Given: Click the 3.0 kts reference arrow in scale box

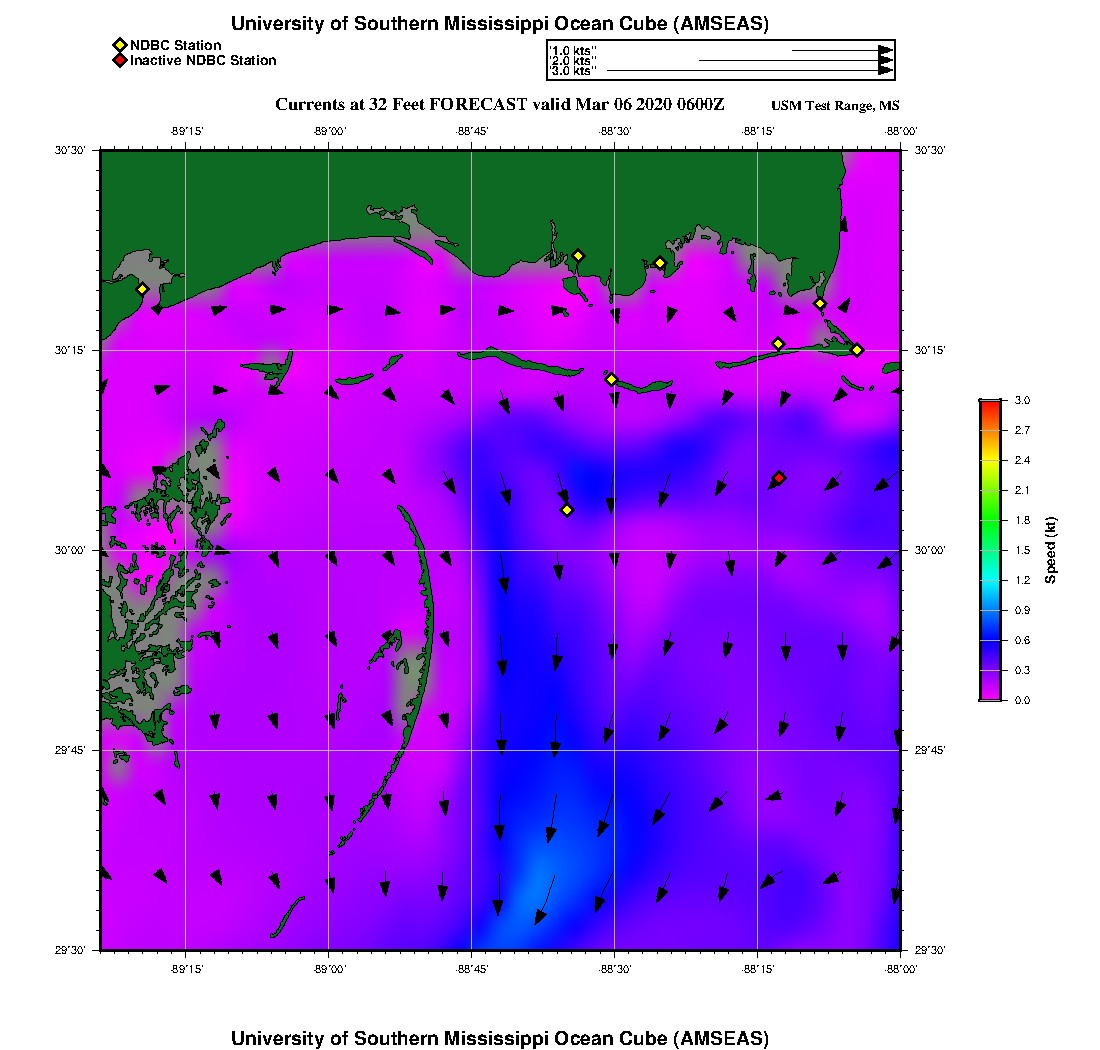Looking at the screenshot, I should pyautogui.click(x=750, y=71).
